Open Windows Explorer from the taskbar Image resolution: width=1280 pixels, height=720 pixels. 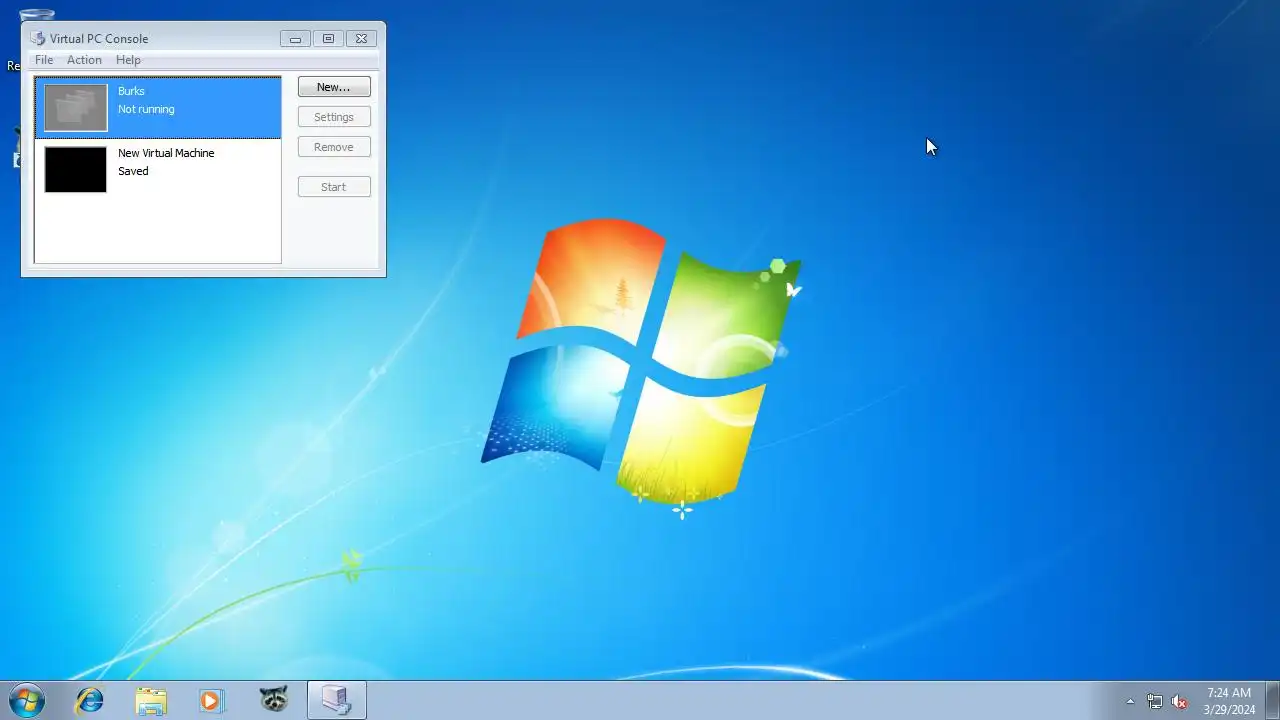[x=151, y=700]
